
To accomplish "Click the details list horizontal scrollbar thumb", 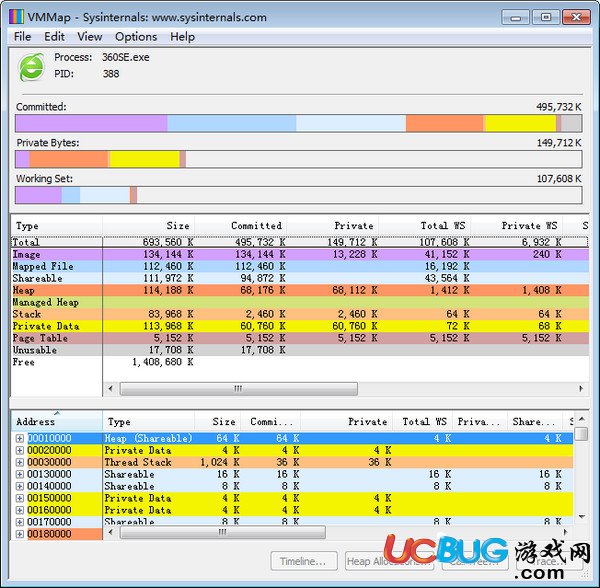I will 223,532.
